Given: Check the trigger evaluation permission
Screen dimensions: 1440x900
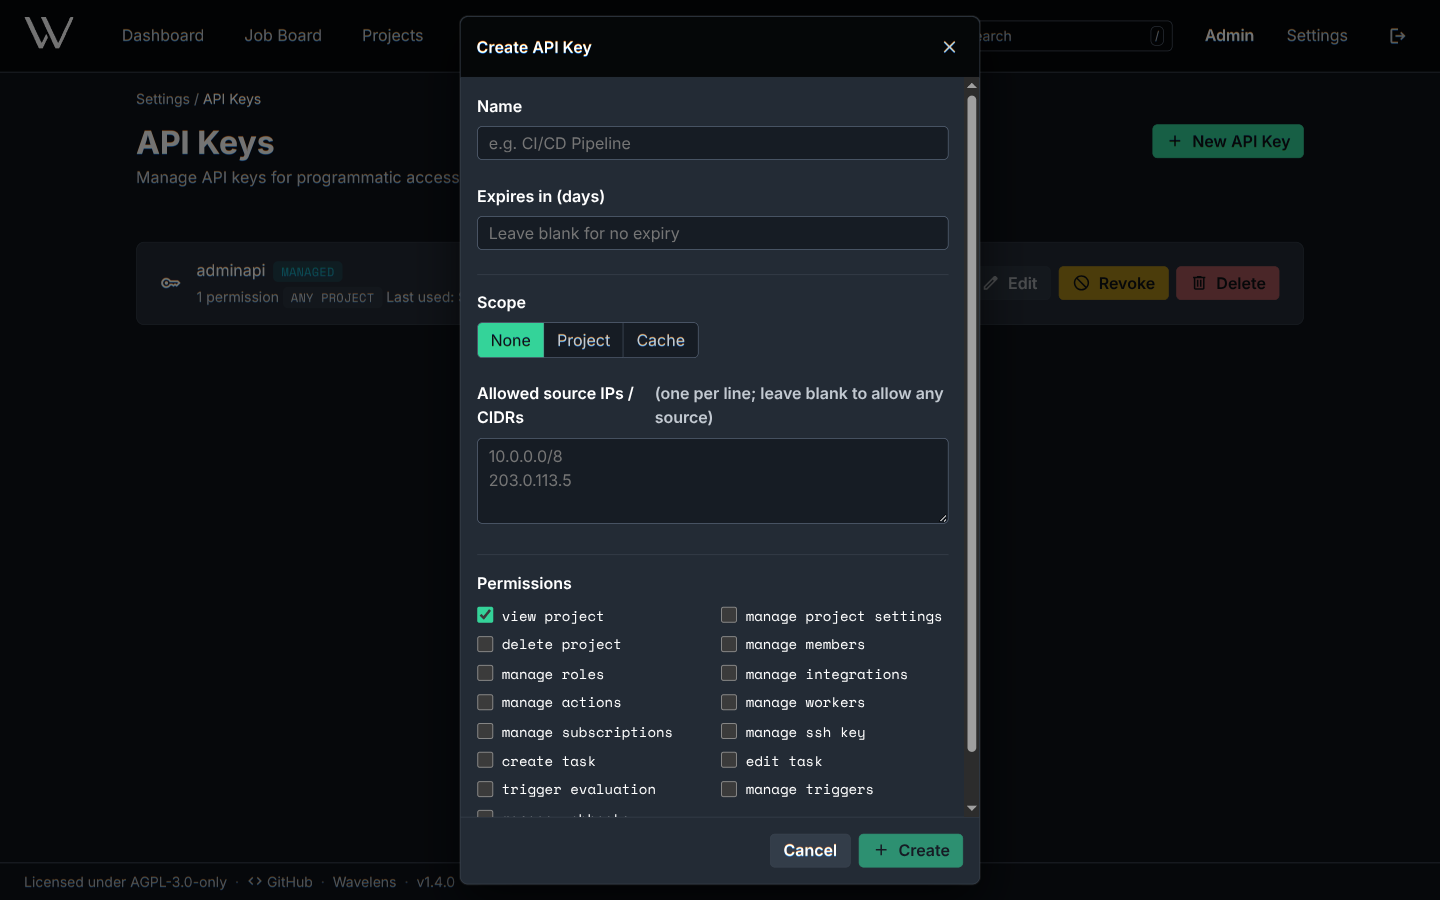Looking at the screenshot, I should pos(485,789).
